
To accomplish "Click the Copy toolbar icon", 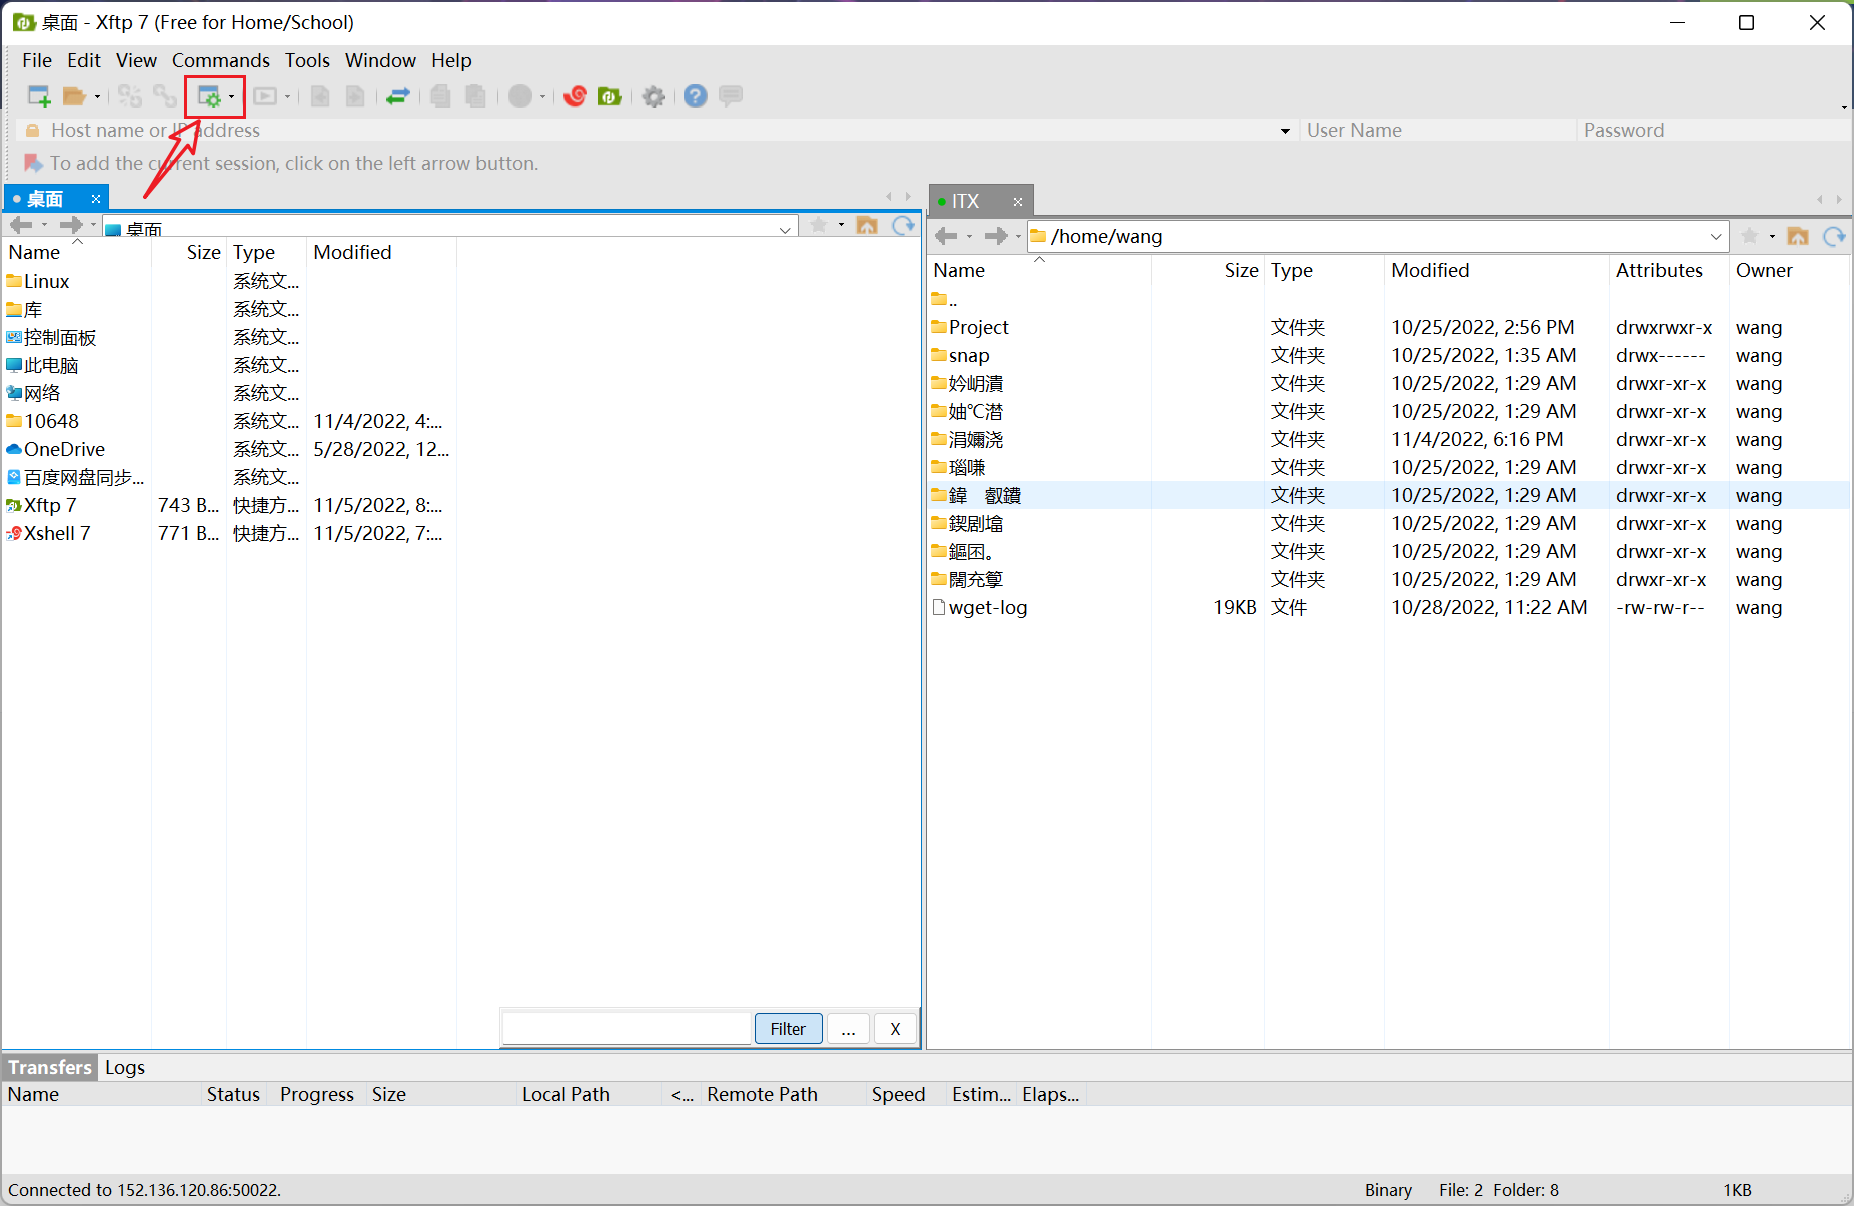I will click(x=440, y=96).
